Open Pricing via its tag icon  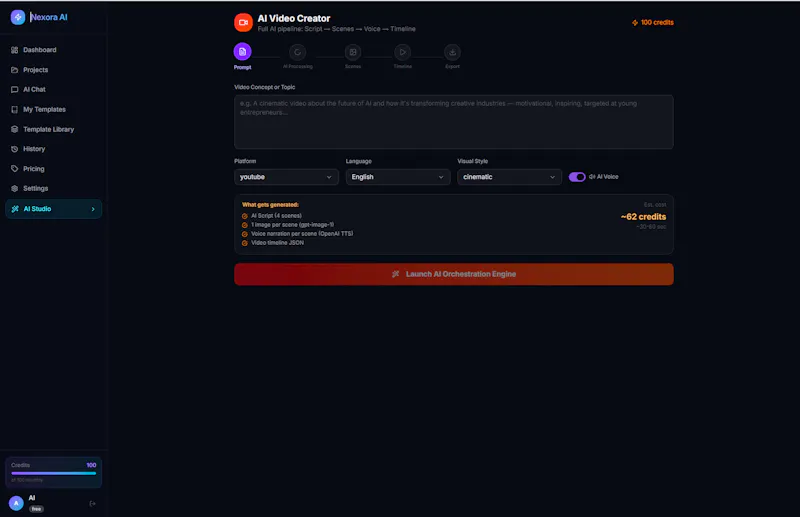pos(14,168)
